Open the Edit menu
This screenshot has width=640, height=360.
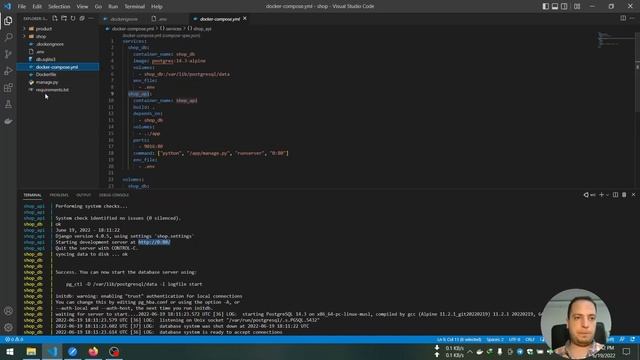pos(37,7)
